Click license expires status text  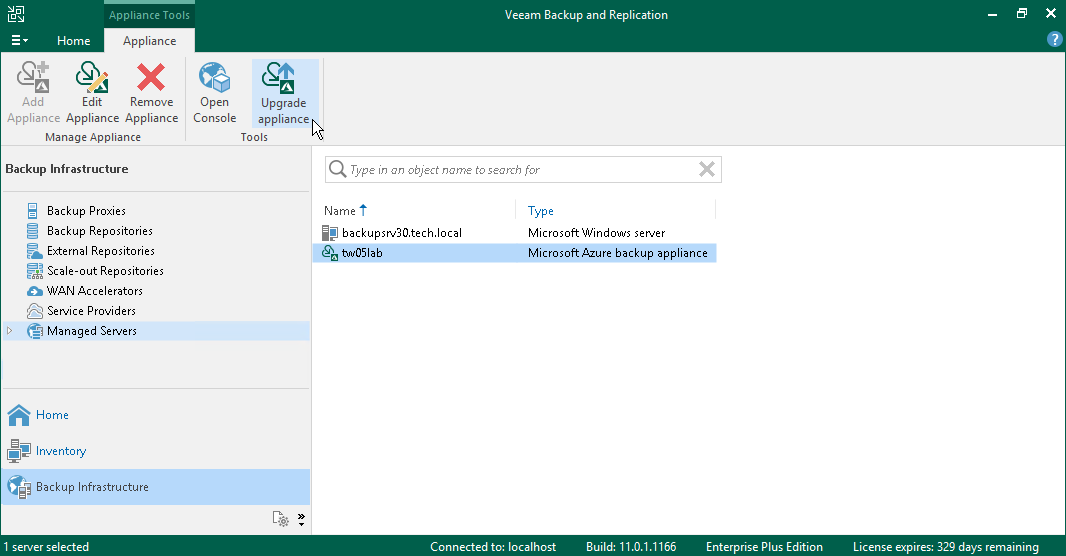946,547
